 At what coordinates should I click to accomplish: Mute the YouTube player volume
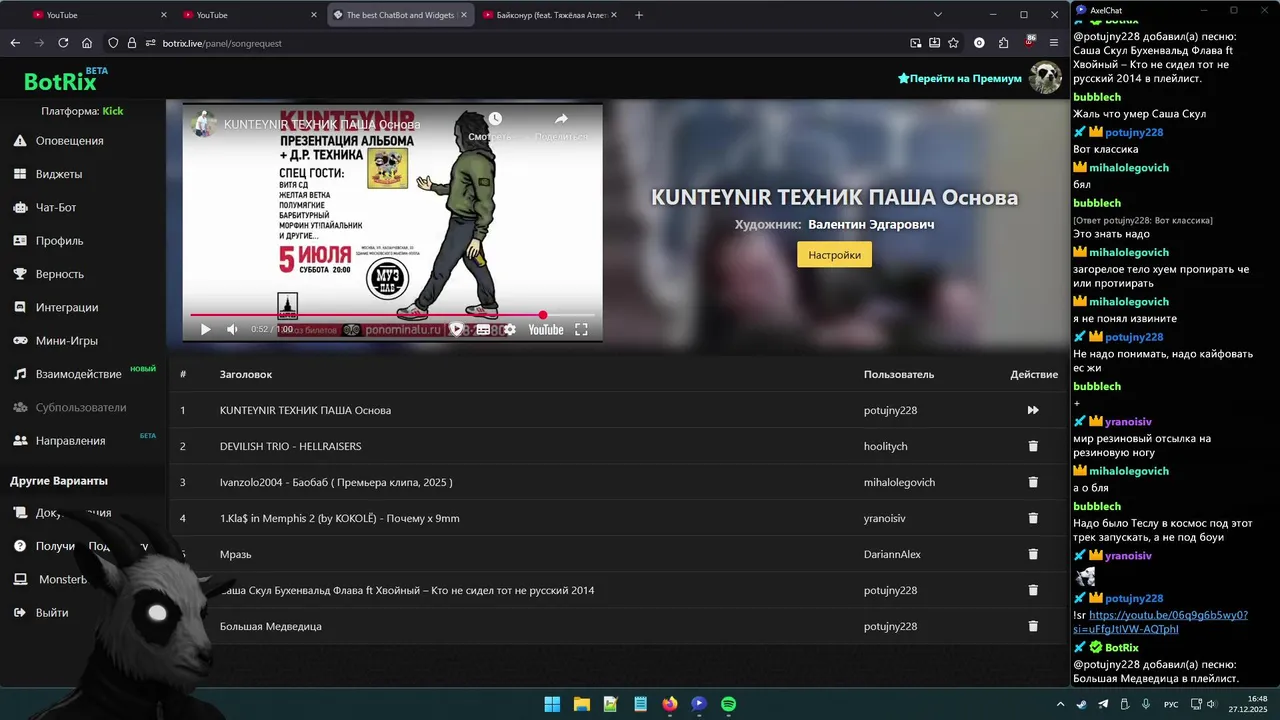[x=232, y=329]
